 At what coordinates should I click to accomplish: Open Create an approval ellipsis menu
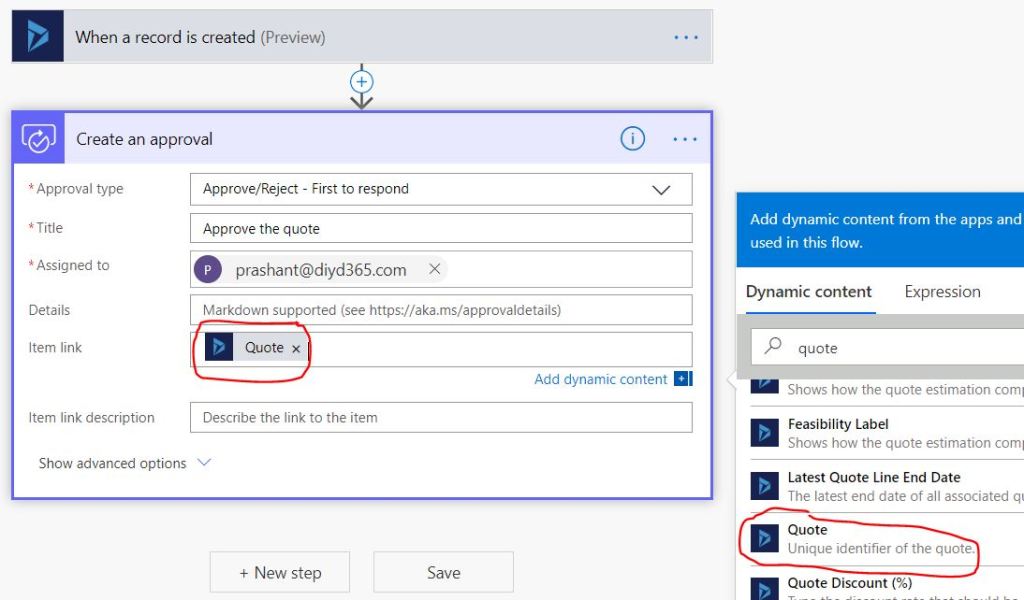[x=686, y=139]
